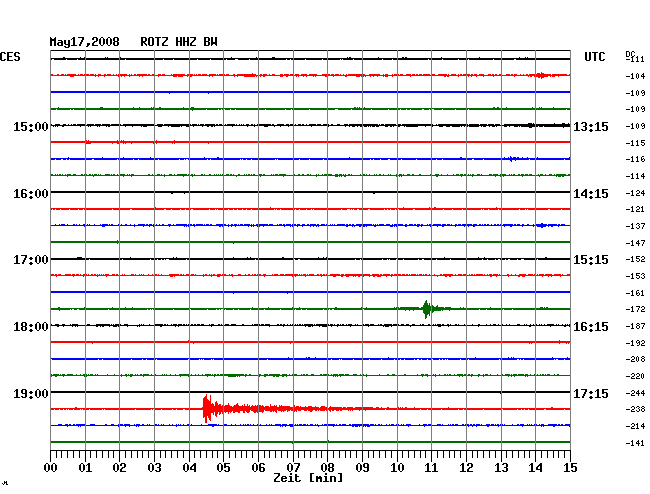Click the DC value -114

click(x=635, y=176)
